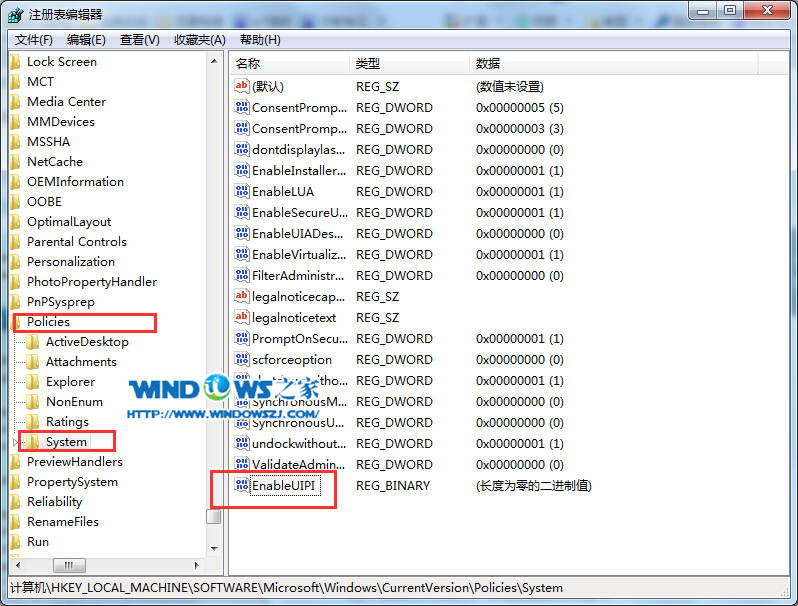Viewport: 798px width, 606px height.
Task: Select the Explorer key under Policies
Action: point(70,382)
